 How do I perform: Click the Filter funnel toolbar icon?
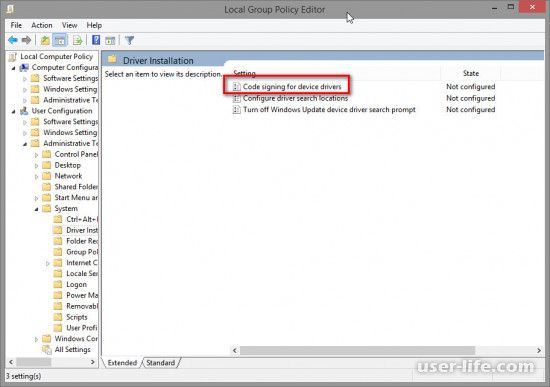[x=129, y=40]
